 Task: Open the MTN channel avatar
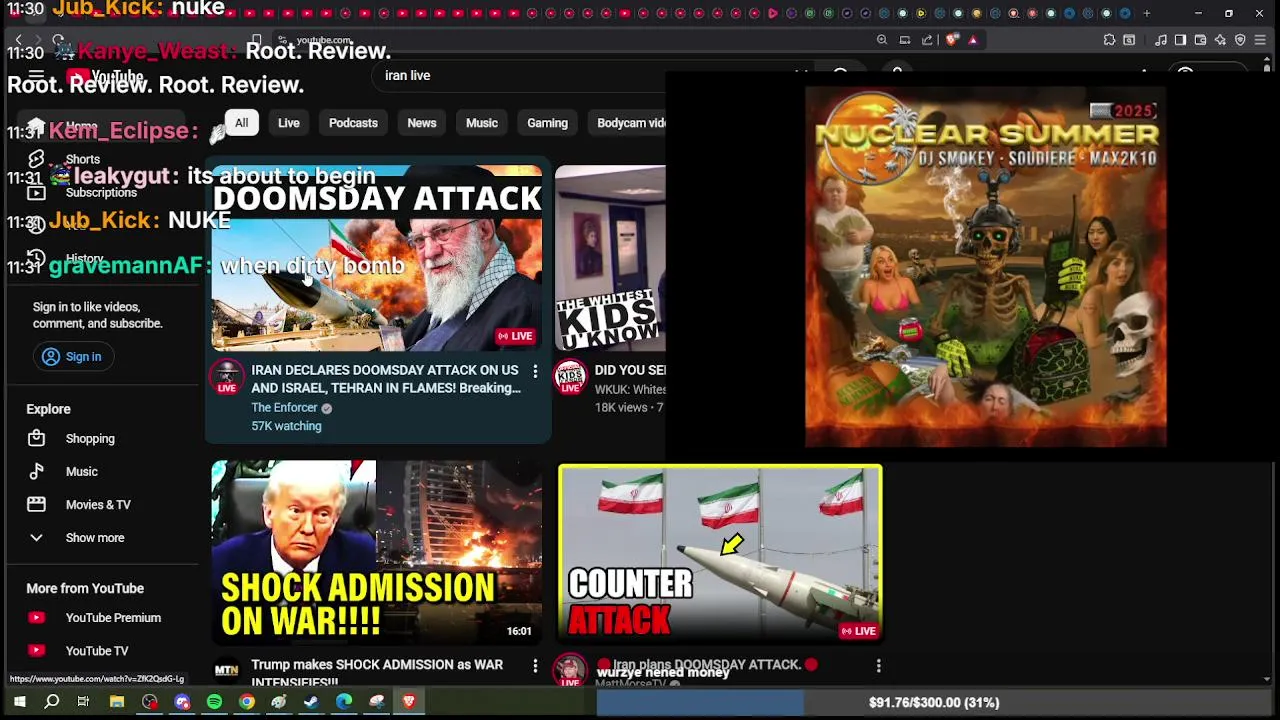227,671
